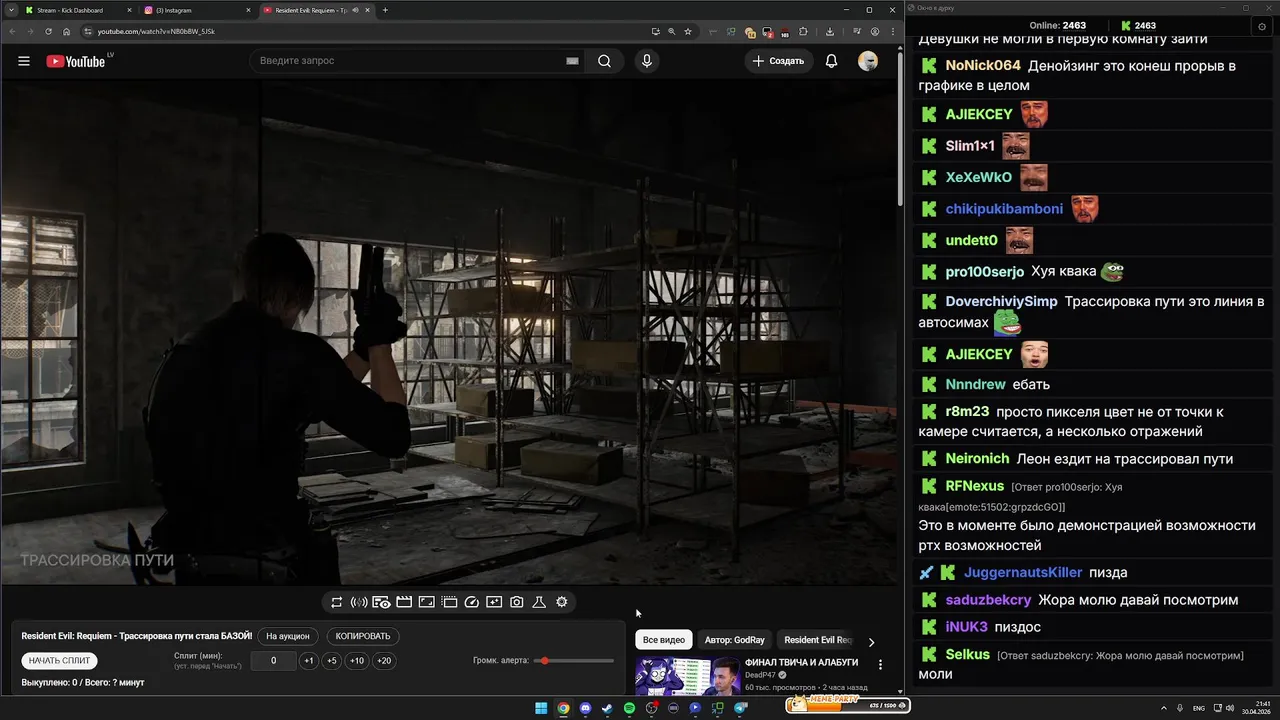Reload the page in Chrome

pyautogui.click(x=48, y=31)
